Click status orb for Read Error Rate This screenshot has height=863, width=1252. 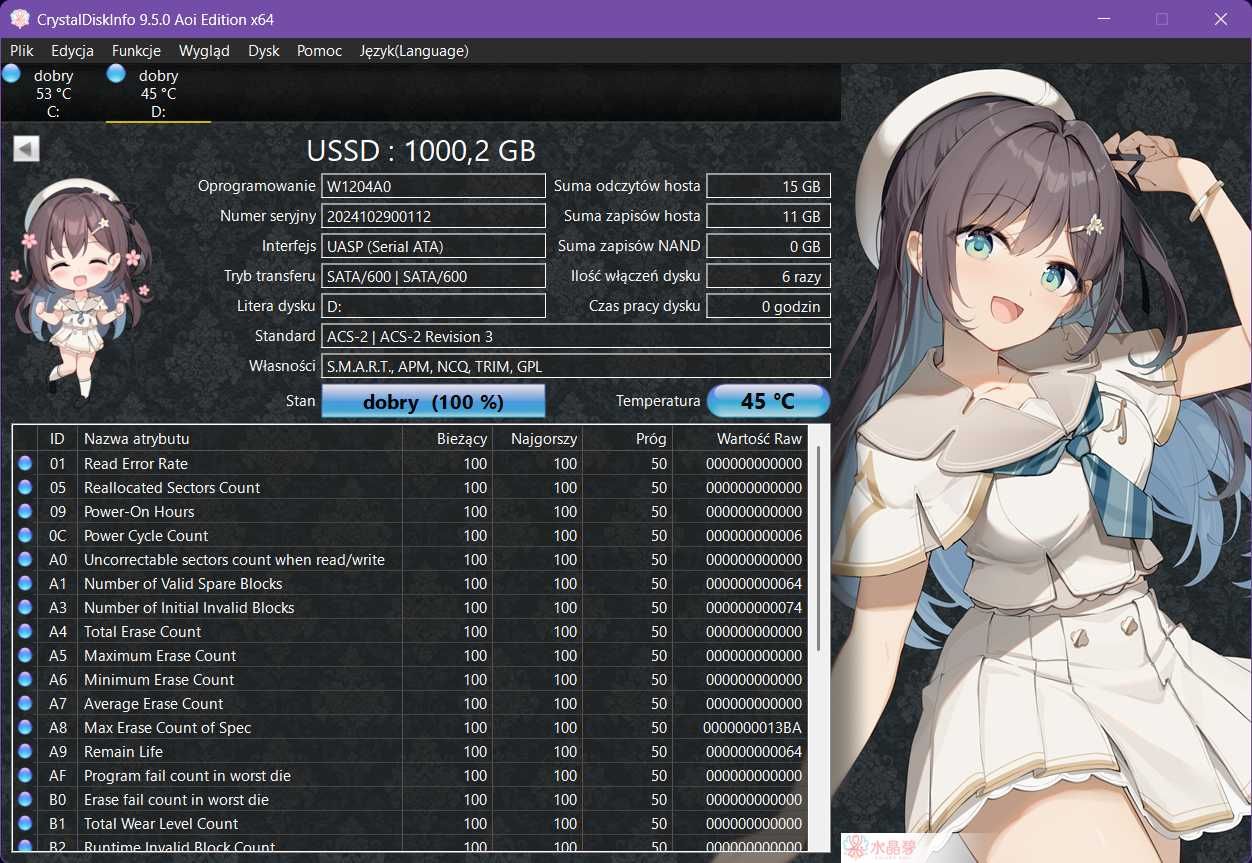(x=25, y=463)
